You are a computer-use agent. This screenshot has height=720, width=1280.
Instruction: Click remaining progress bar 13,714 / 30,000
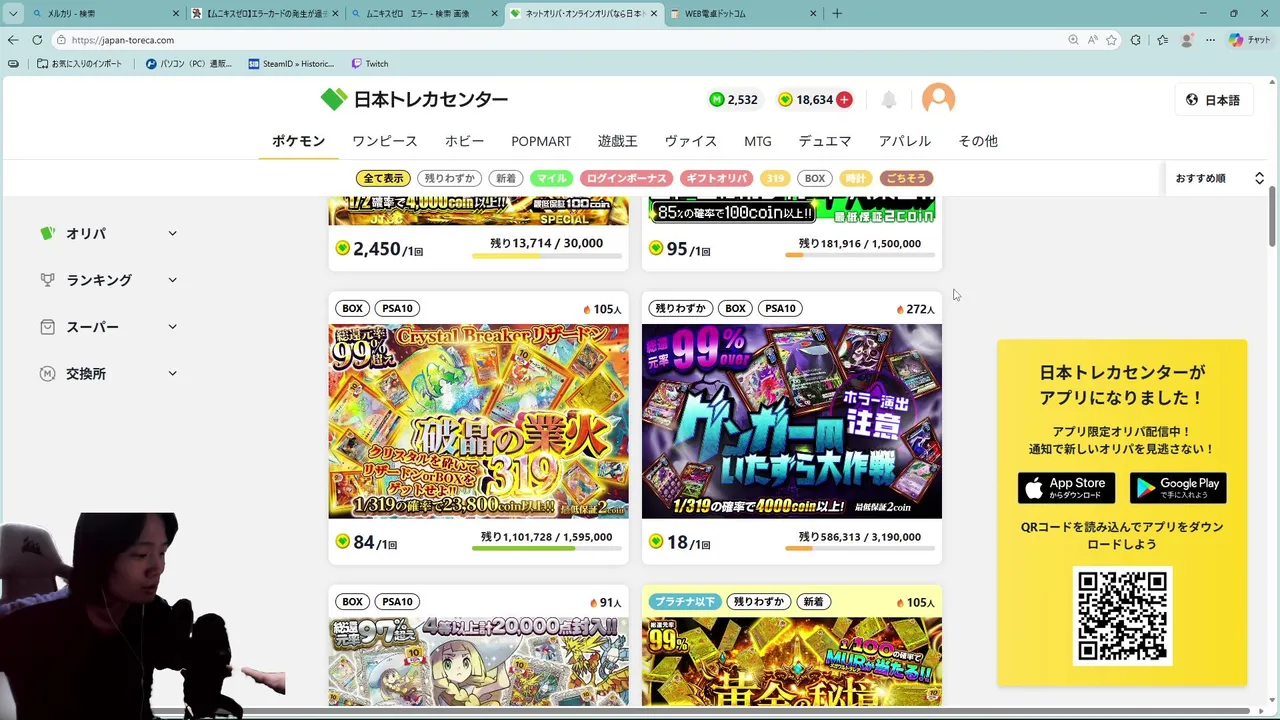[x=546, y=255]
